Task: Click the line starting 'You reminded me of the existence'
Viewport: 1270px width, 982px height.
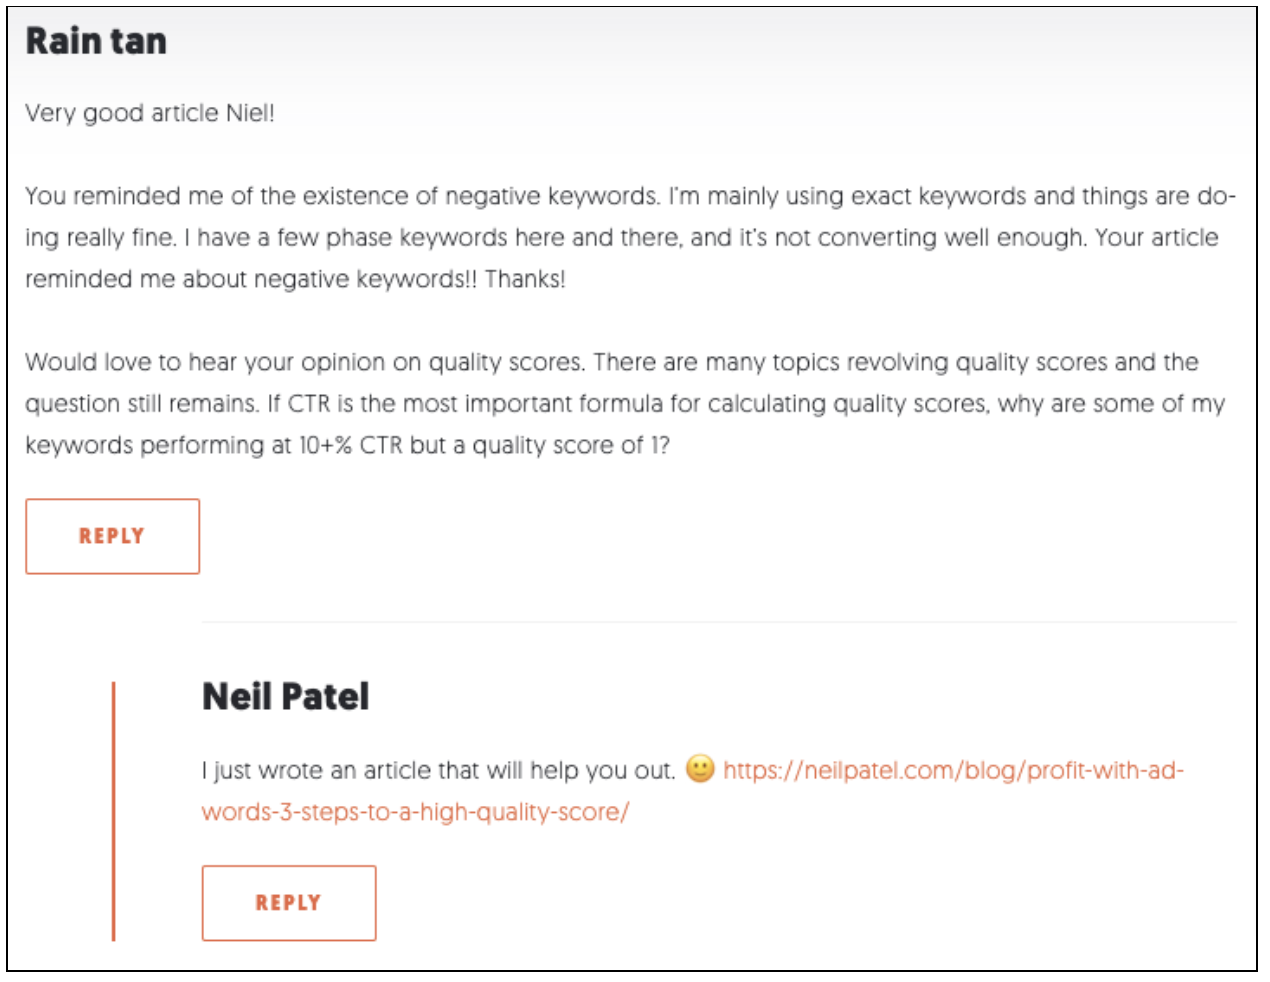Action: point(631,196)
